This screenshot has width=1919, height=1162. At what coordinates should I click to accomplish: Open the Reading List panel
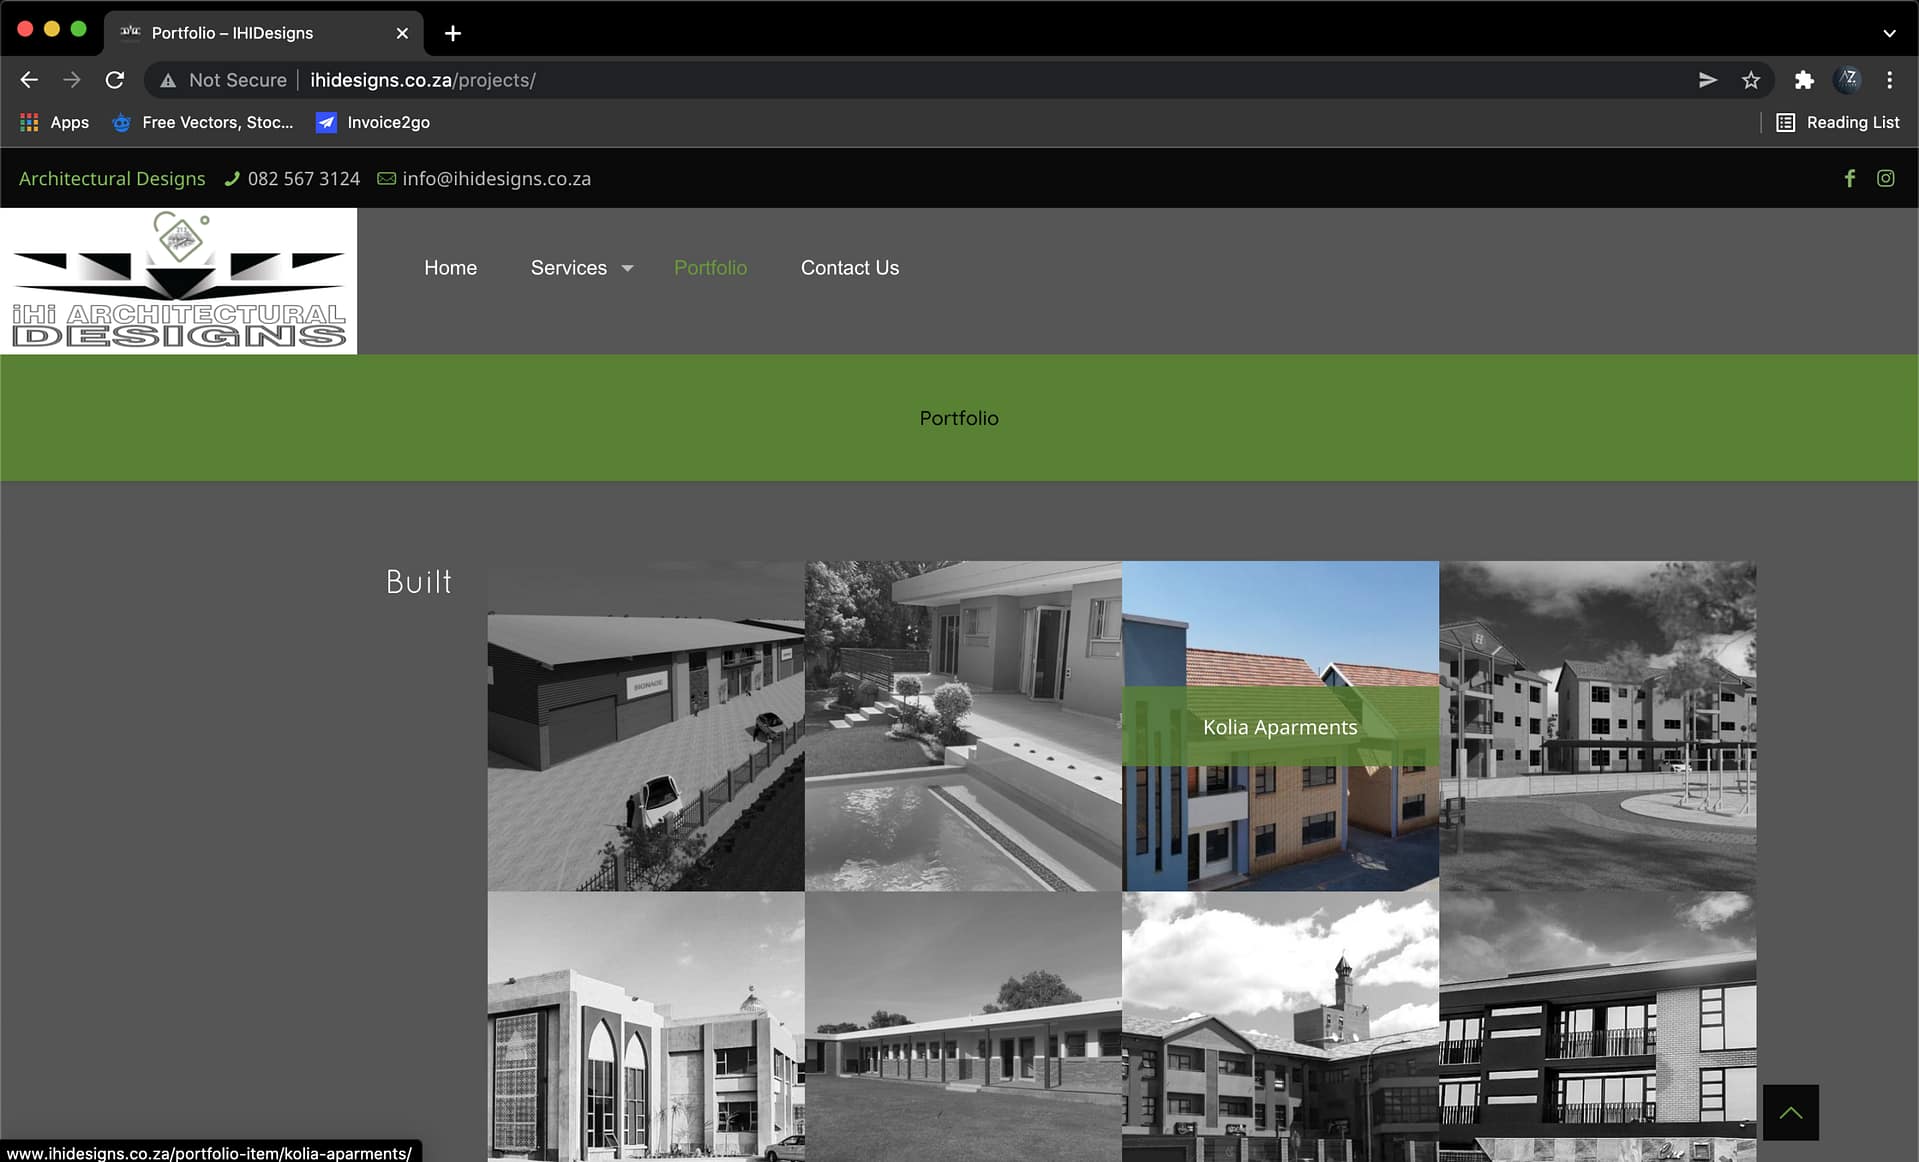tap(1837, 122)
